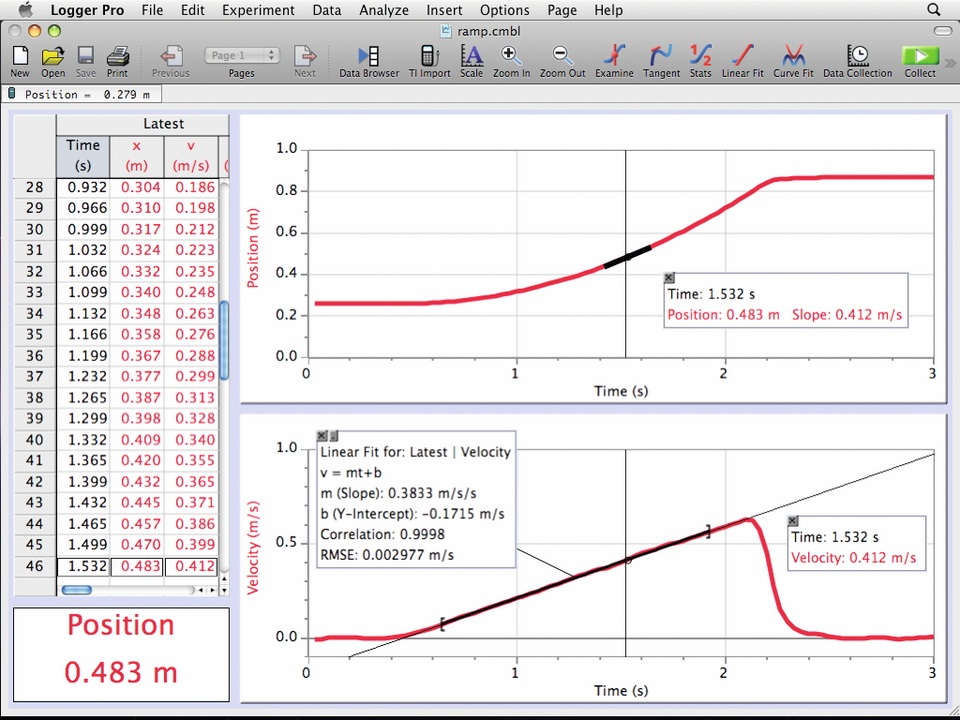The image size is (960, 720).
Task: Open the TI Import tool
Action: pos(429,56)
